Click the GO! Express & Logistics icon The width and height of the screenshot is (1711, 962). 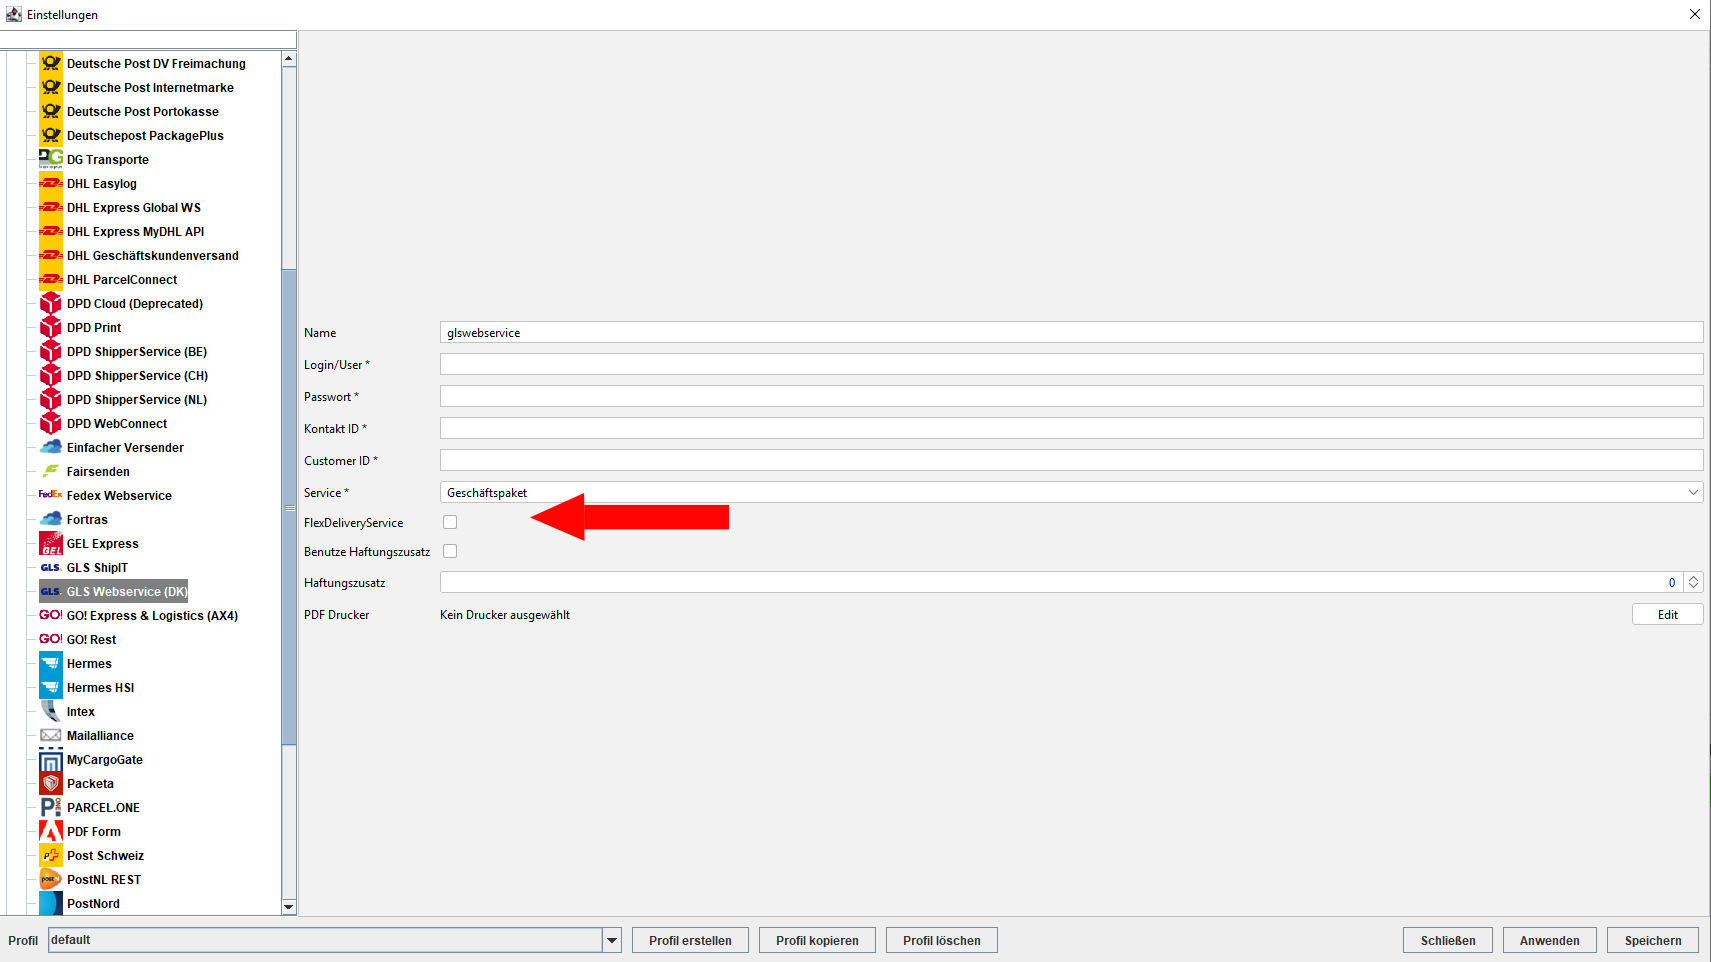(51, 615)
